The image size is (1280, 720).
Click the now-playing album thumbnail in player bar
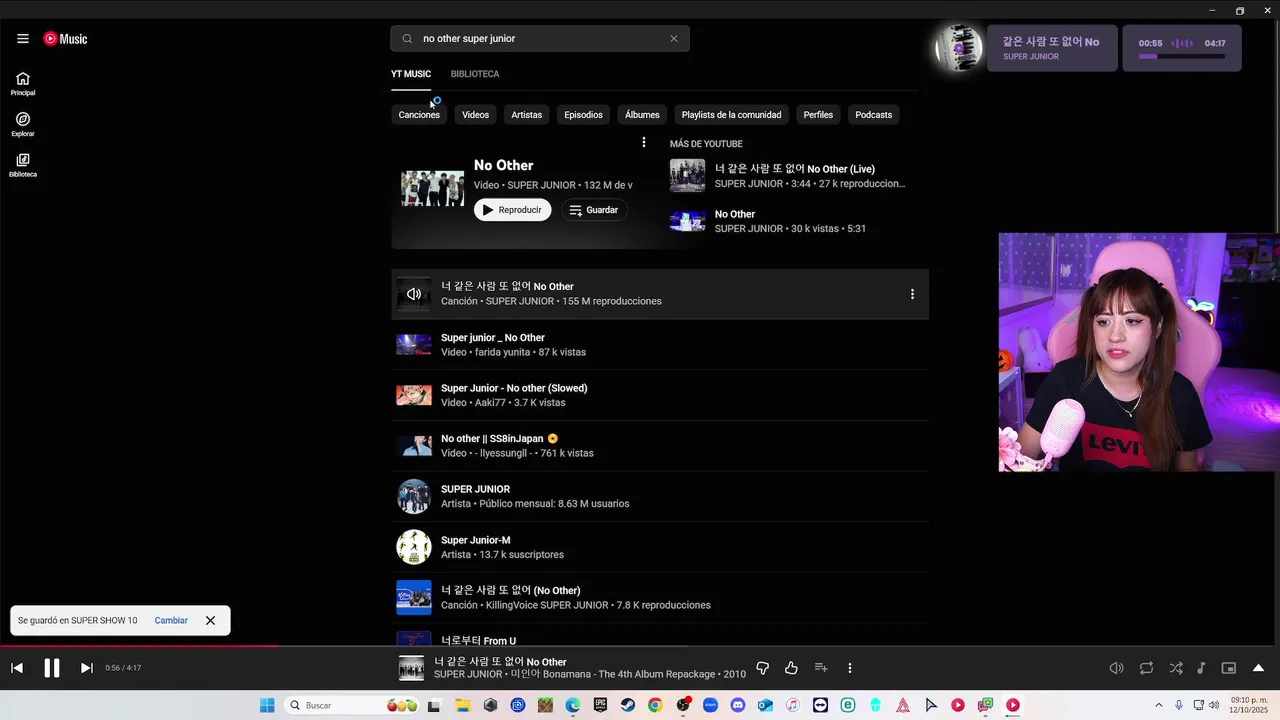pyautogui.click(x=411, y=668)
